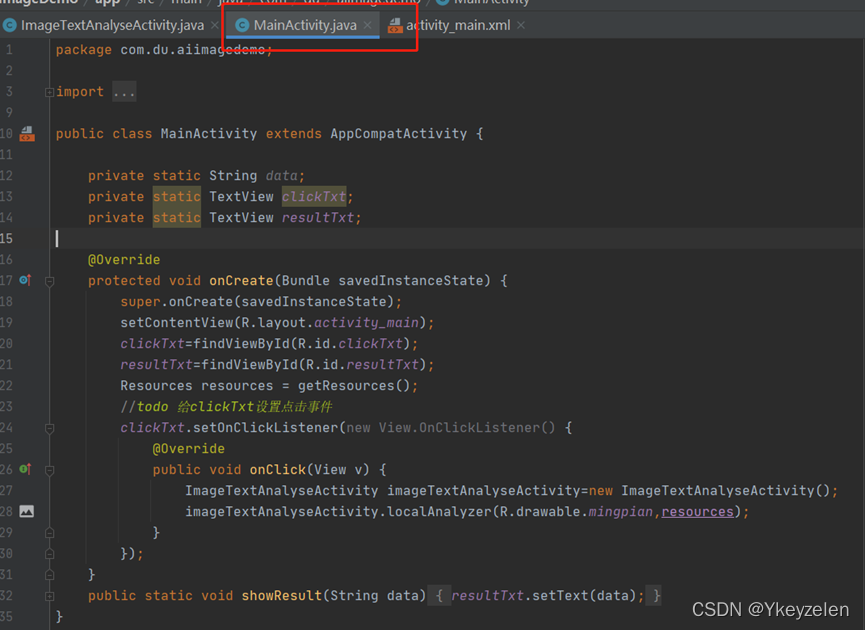Collapse the onClick method at line 26
Screen dimensions: 865x630
49,471
